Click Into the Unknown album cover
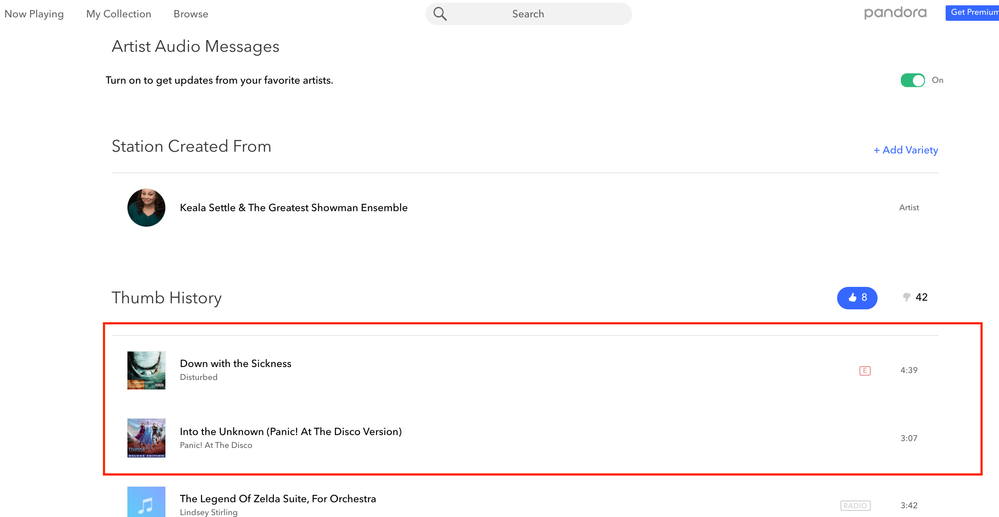Image resolution: width=999 pixels, height=517 pixels. tap(146, 438)
